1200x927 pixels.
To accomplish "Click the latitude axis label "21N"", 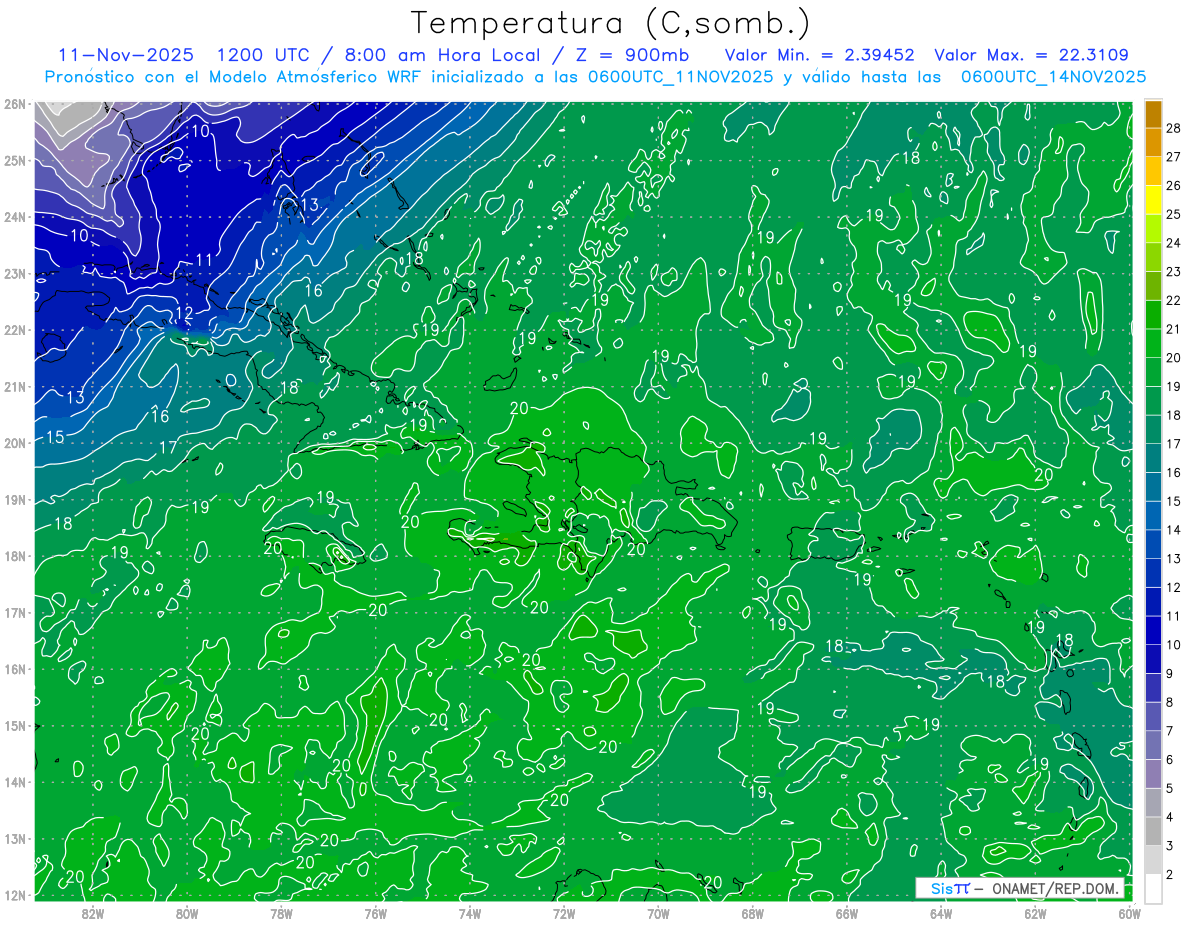I will 14,386.
